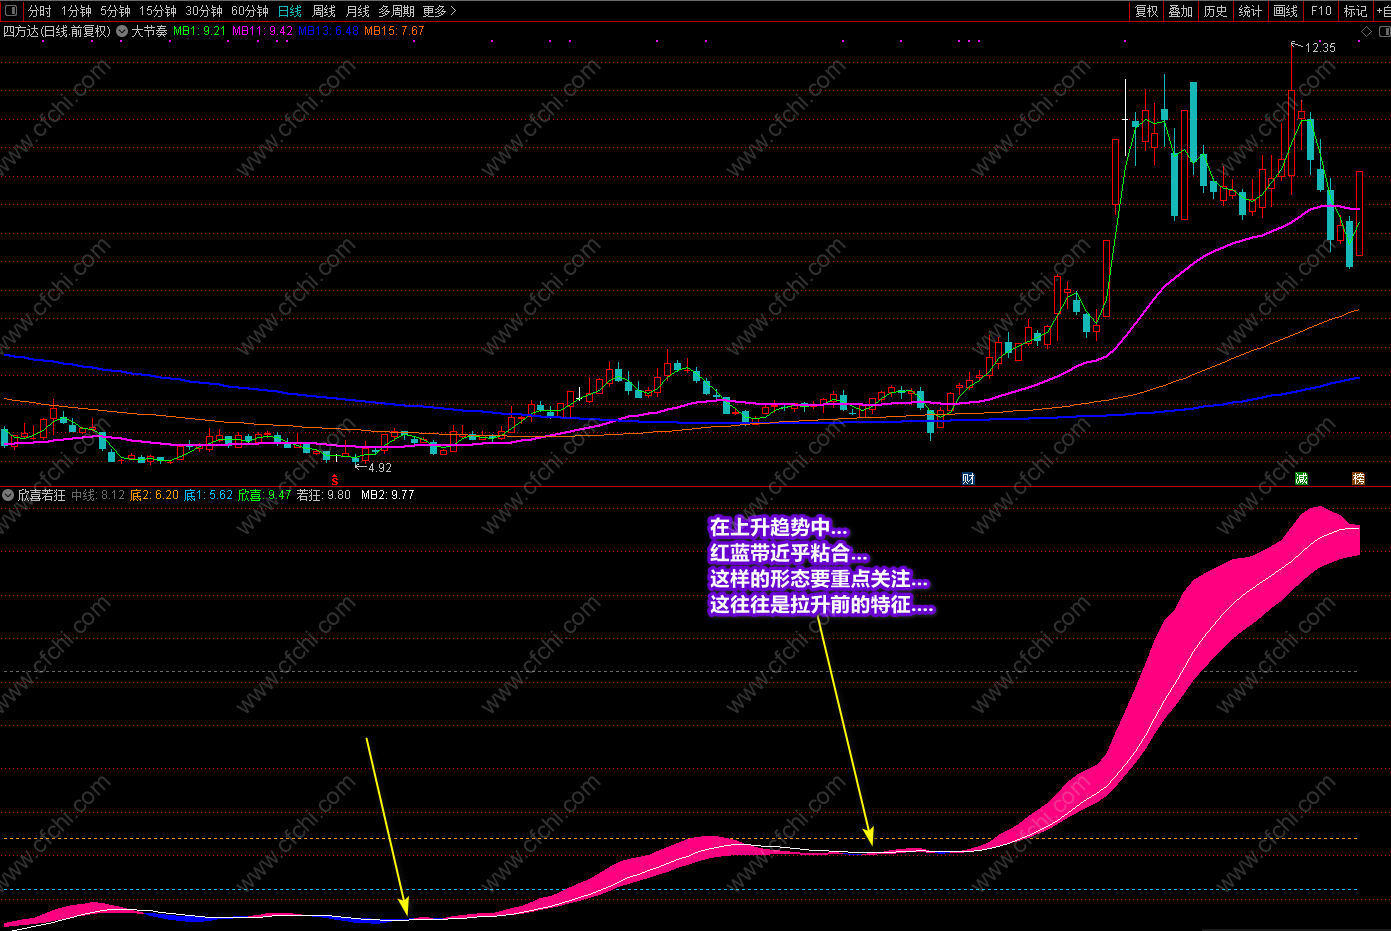Select the 日线 daily chart tab
Viewport: 1391px width, 931px height.
(290, 11)
